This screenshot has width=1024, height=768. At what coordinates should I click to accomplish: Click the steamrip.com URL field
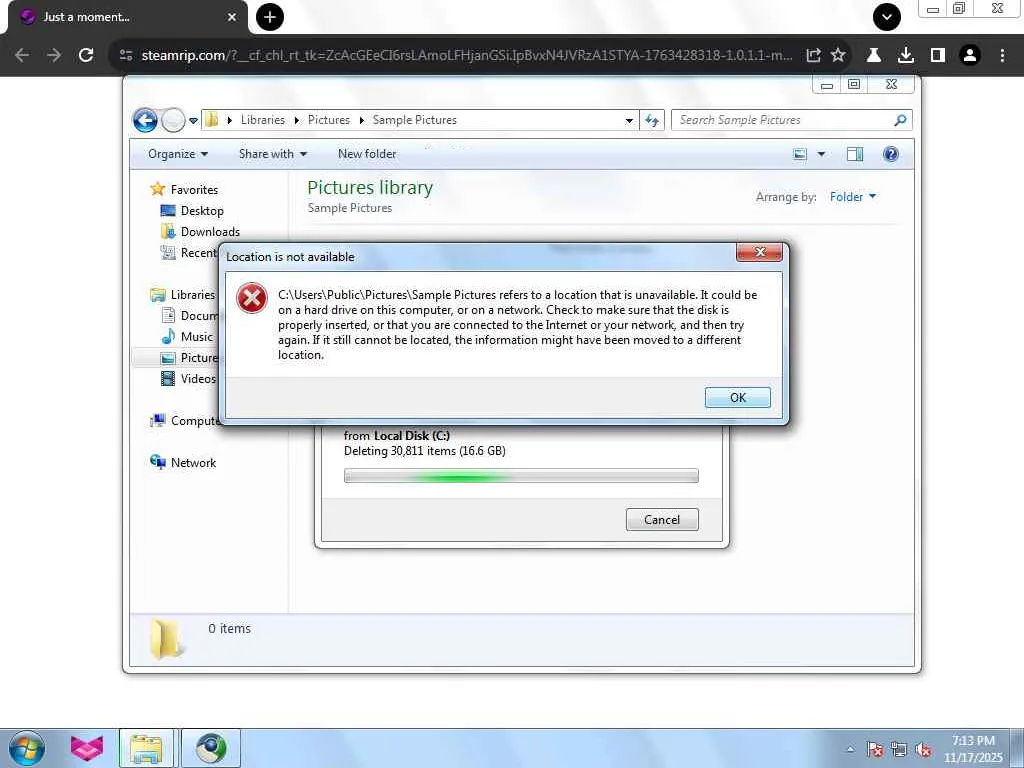467,56
